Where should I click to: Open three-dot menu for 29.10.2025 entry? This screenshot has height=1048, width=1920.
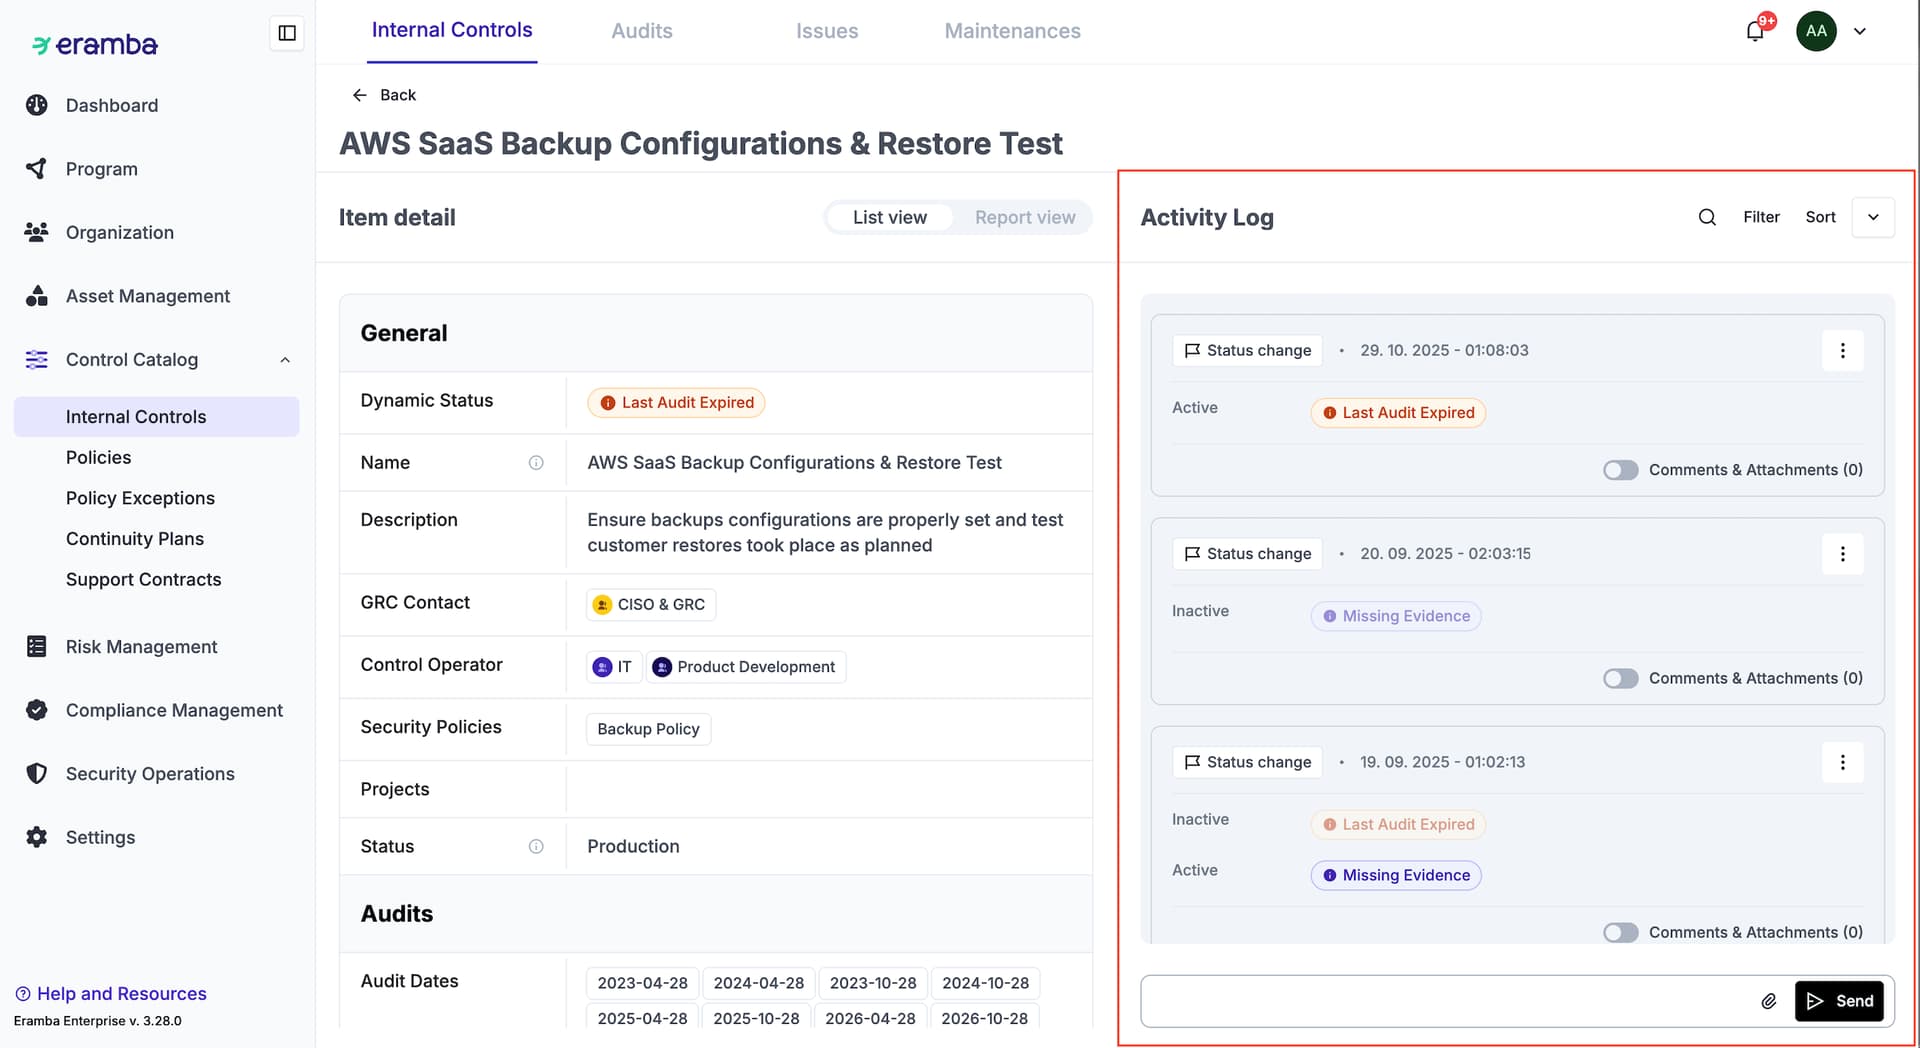pos(1842,351)
